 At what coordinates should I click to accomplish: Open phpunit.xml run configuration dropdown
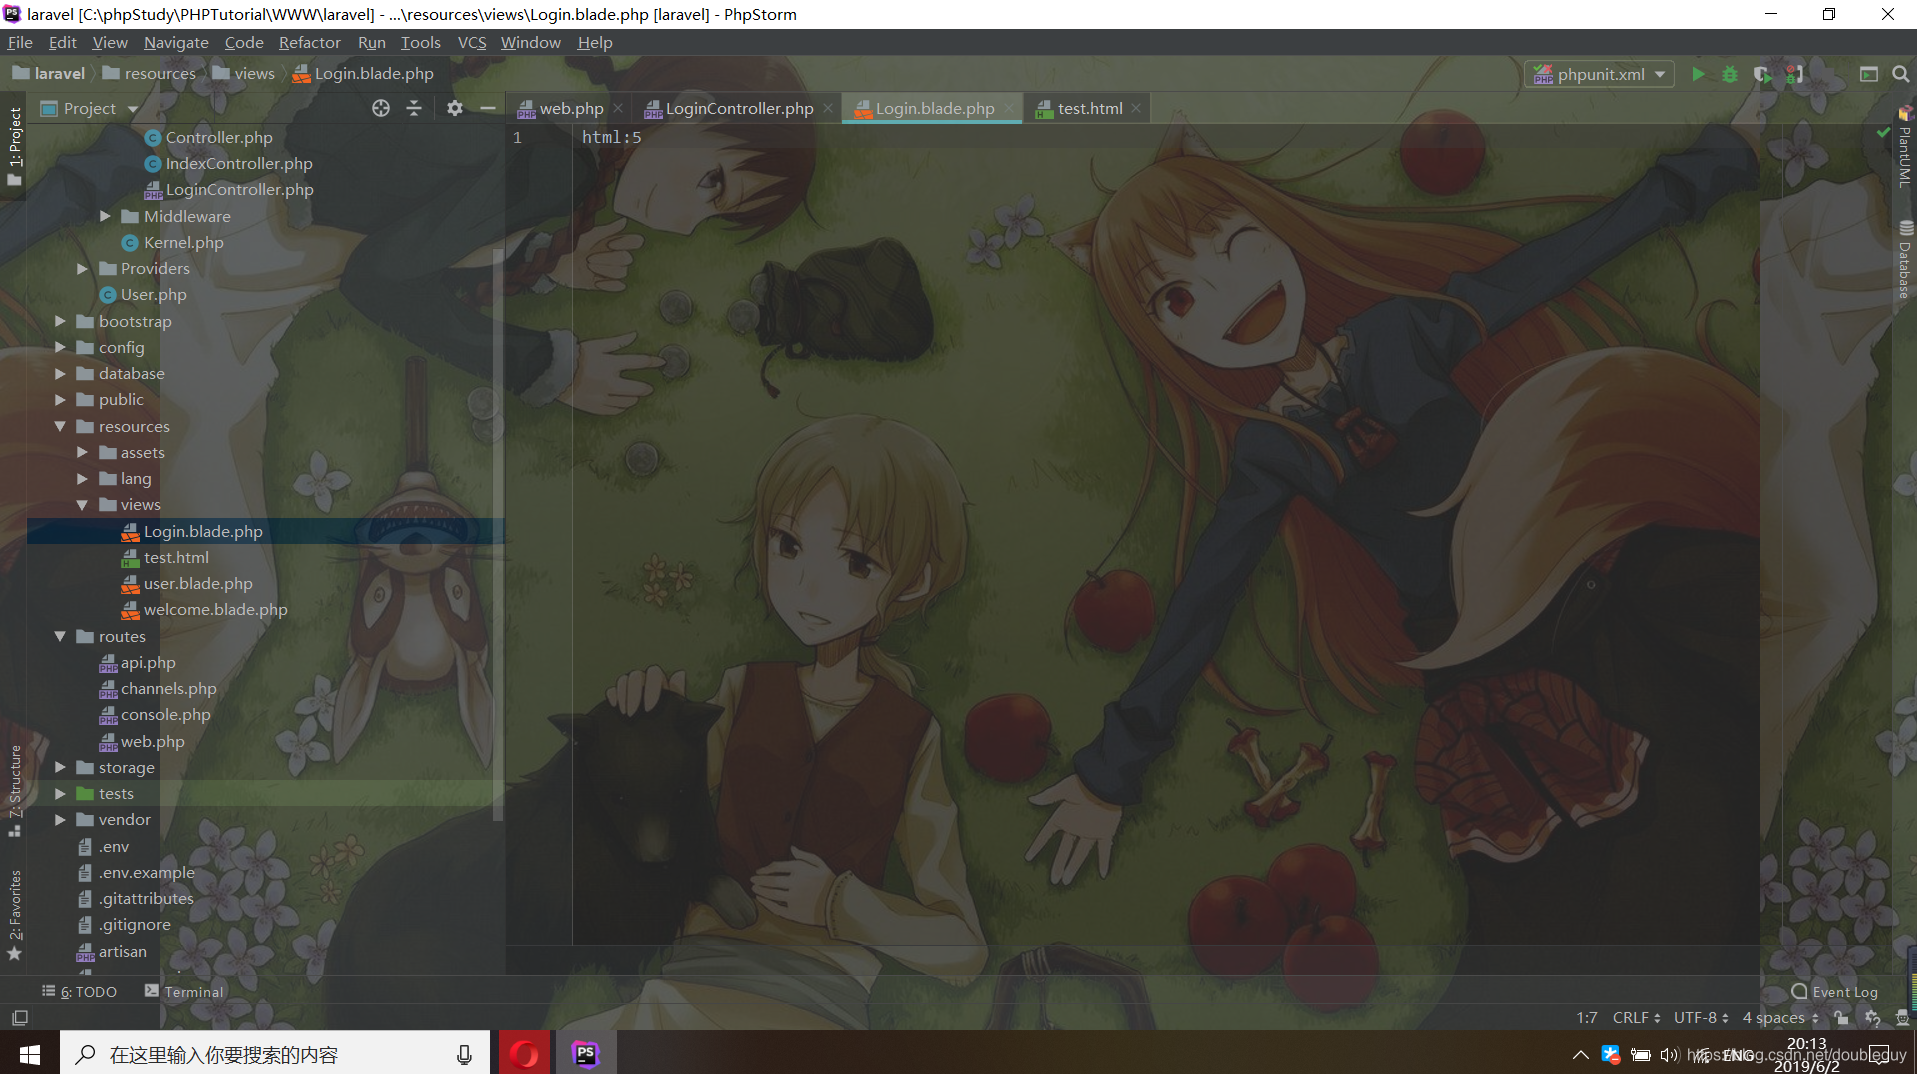click(1600, 74)
